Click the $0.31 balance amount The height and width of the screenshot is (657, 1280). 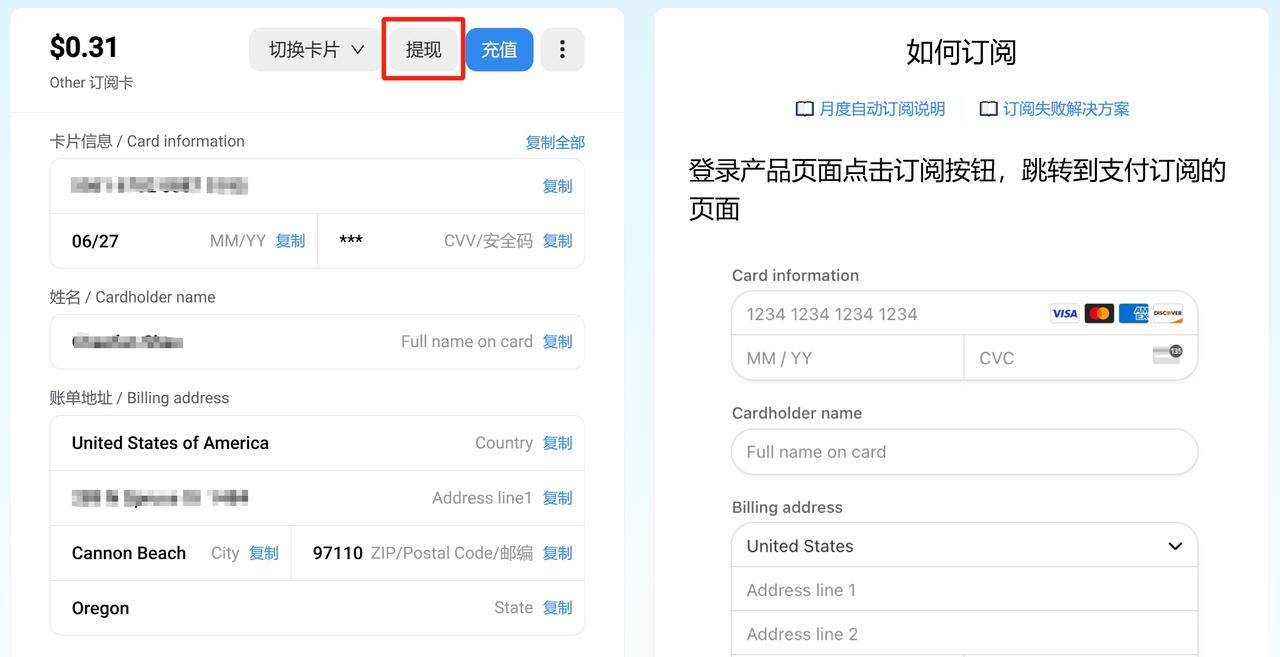click(84, 47)
